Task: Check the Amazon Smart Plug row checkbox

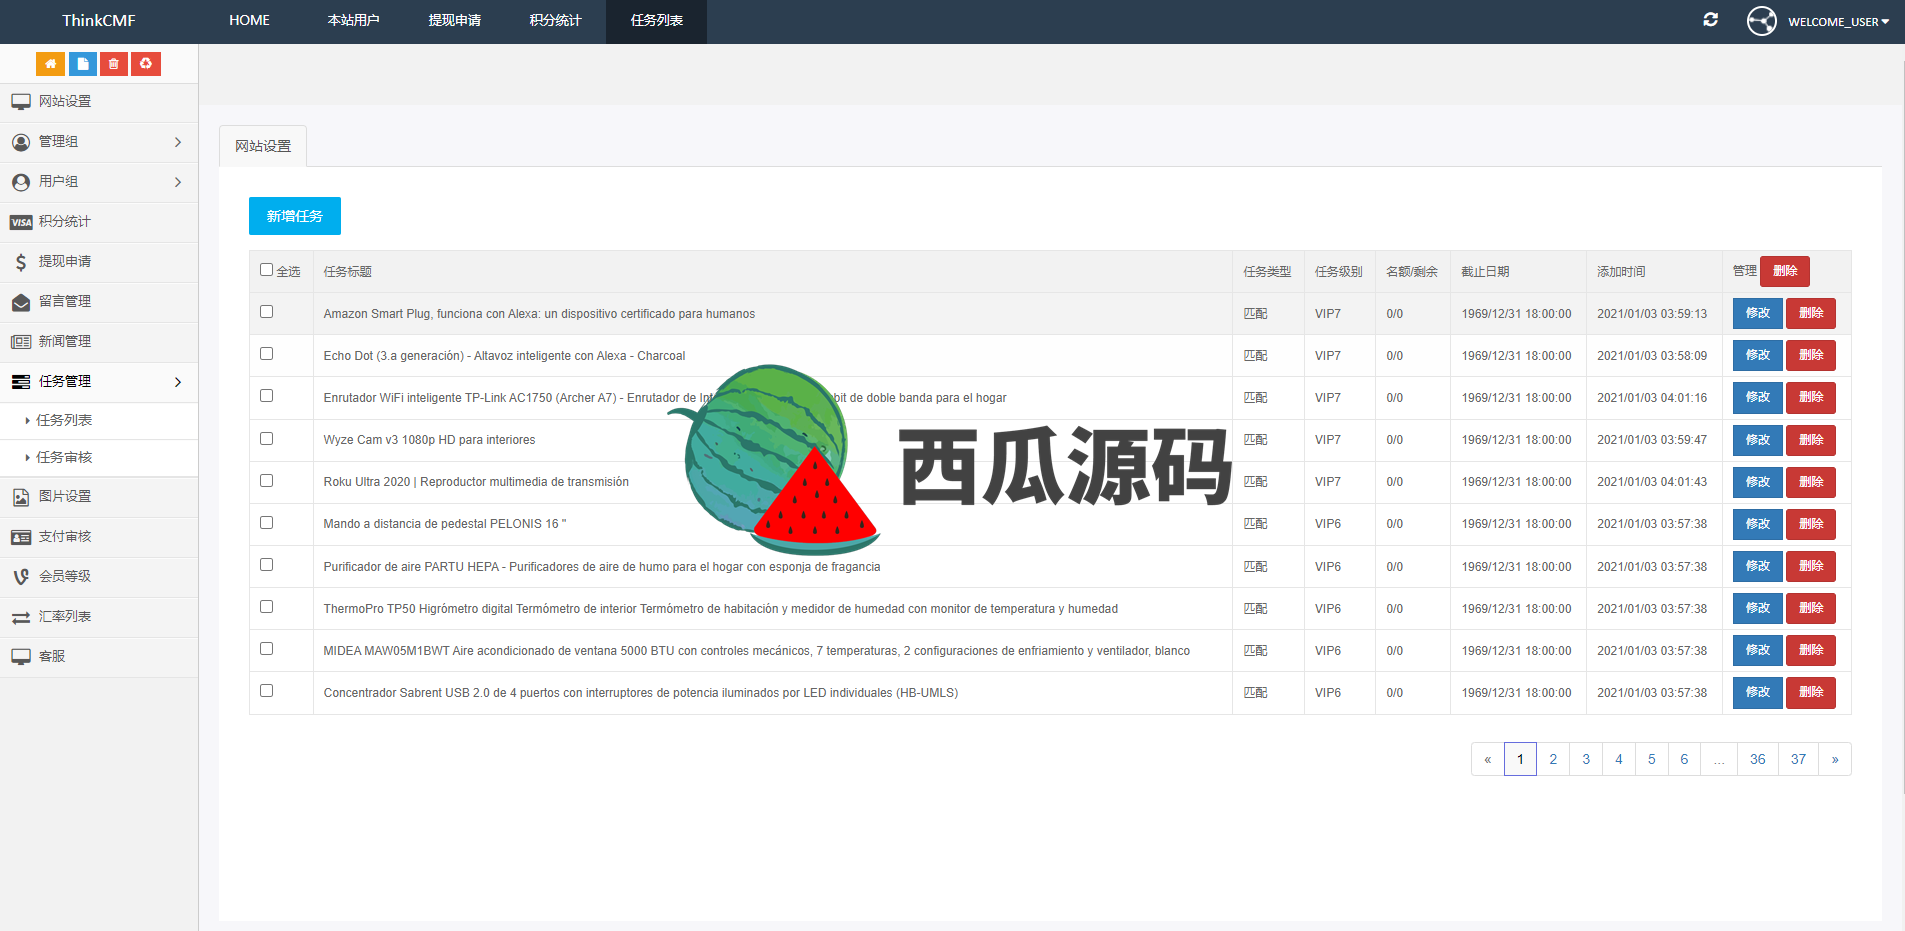Action: point(266,312)
